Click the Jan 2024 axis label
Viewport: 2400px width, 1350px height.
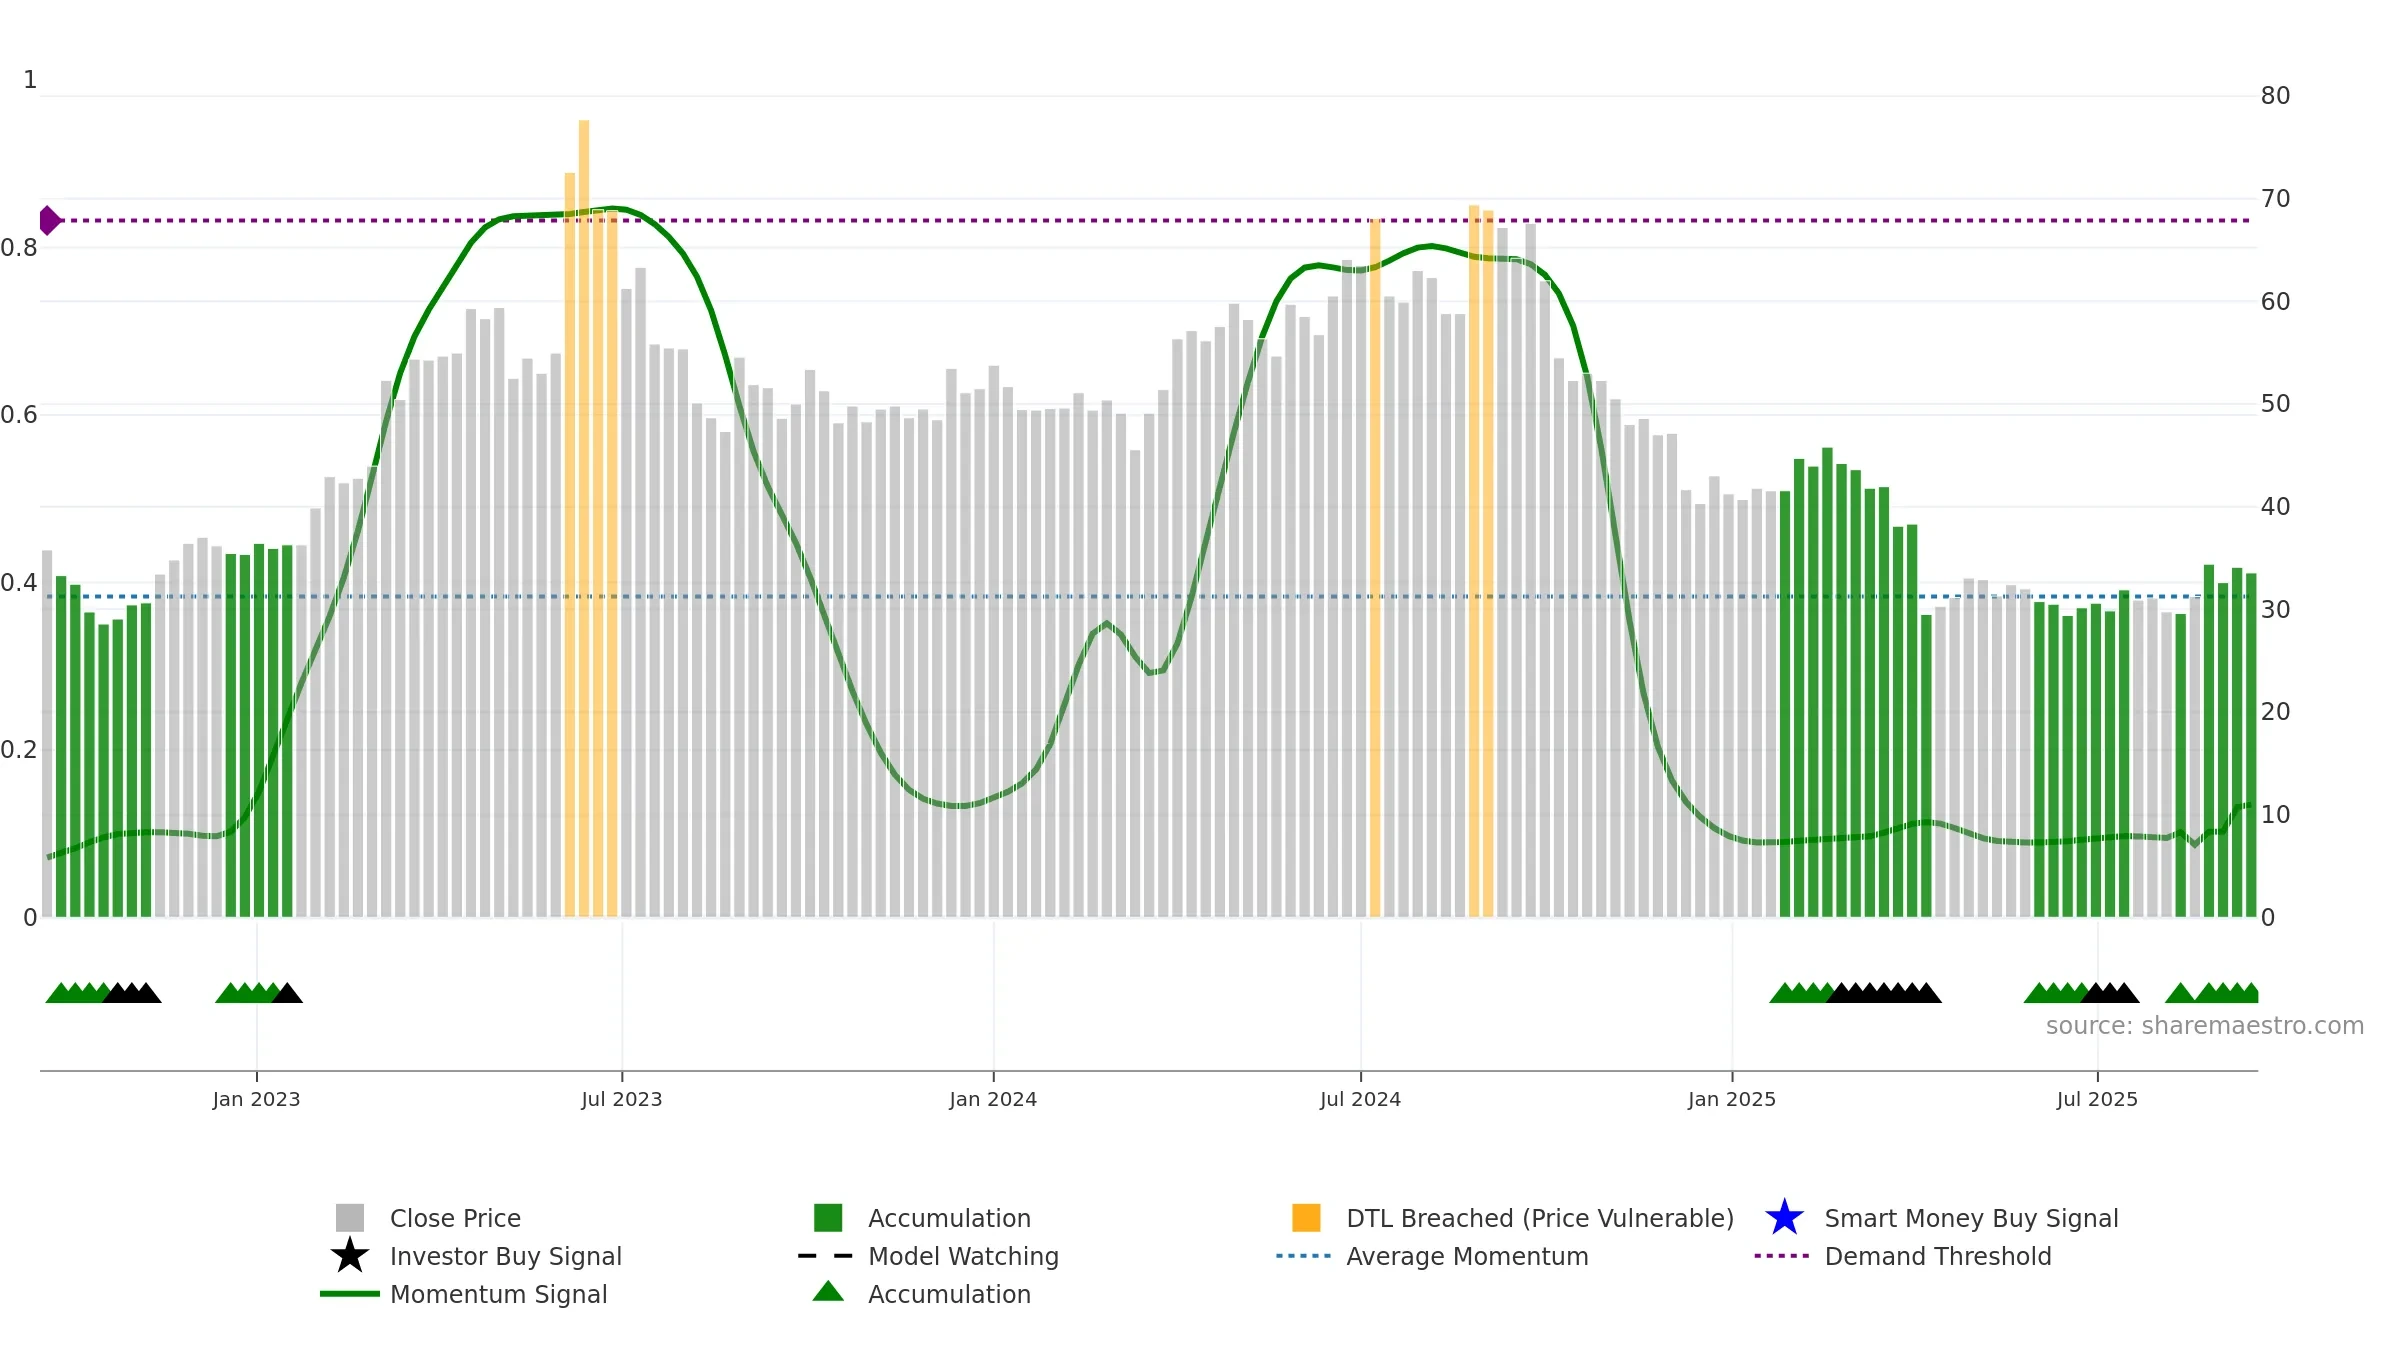pos(993,1099)
